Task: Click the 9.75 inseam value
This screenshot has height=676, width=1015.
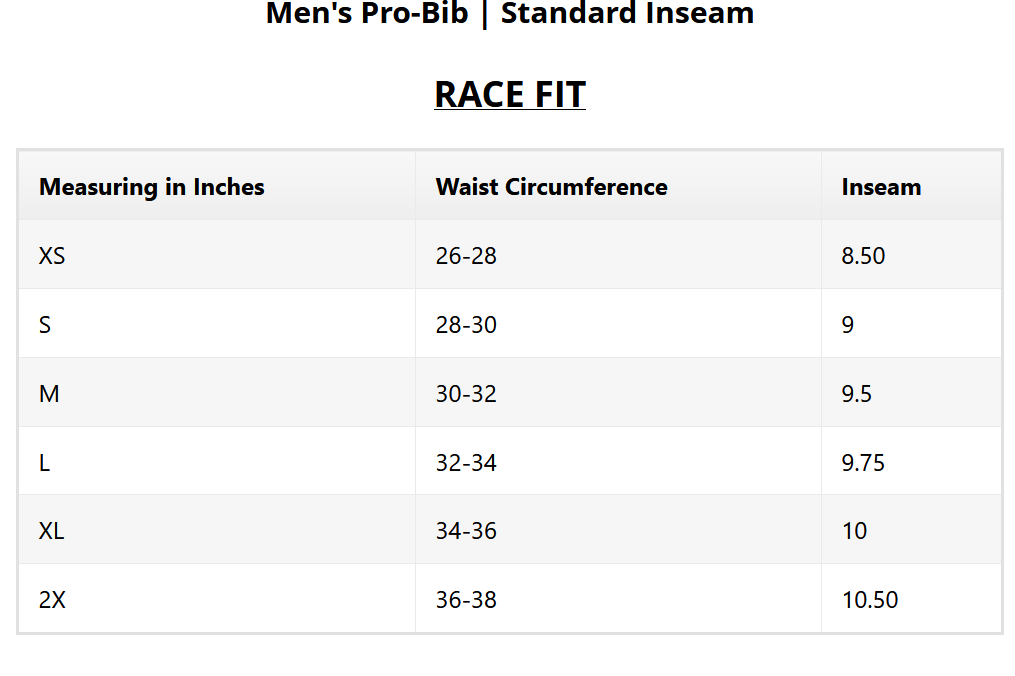Action: (863, 463)
